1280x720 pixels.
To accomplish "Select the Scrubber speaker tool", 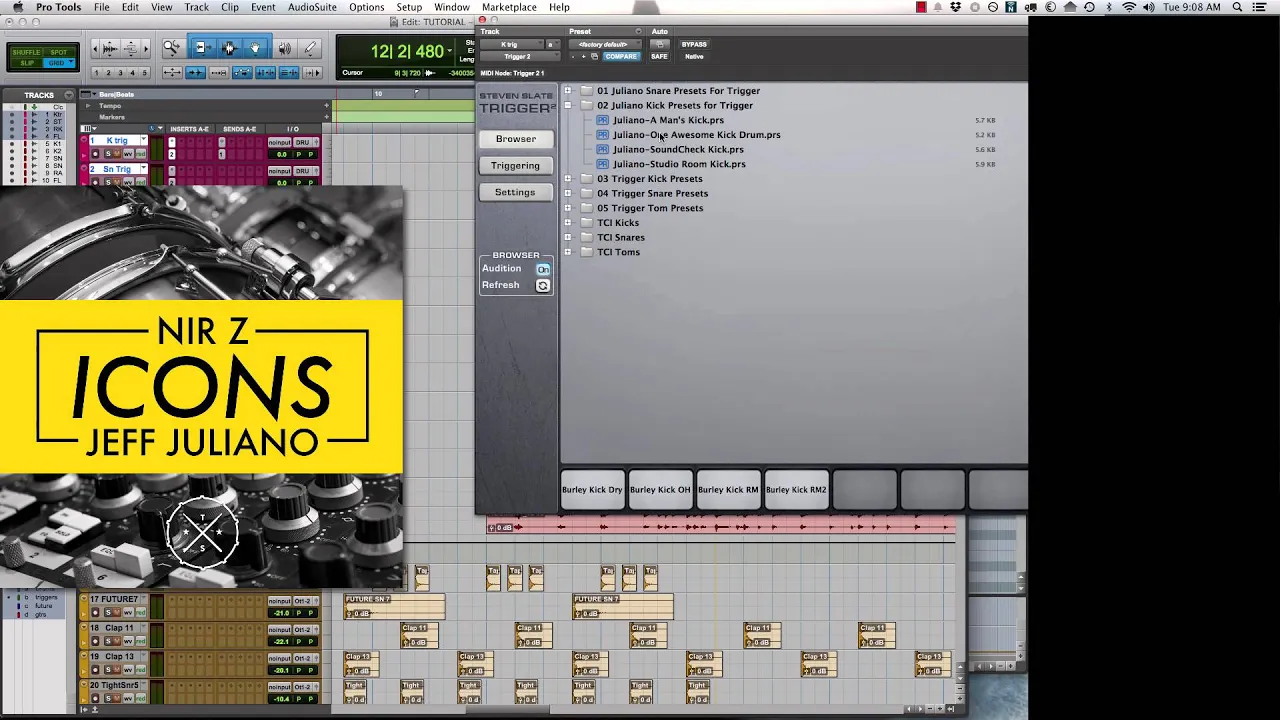I will click(x=285, y=48).
